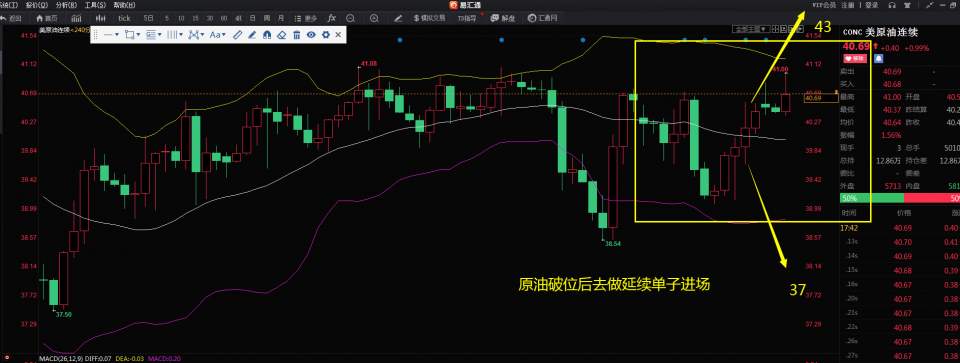Switch to the time-share line chart icon
Viewport: 960px width, 363px height.
coord(76,18)
